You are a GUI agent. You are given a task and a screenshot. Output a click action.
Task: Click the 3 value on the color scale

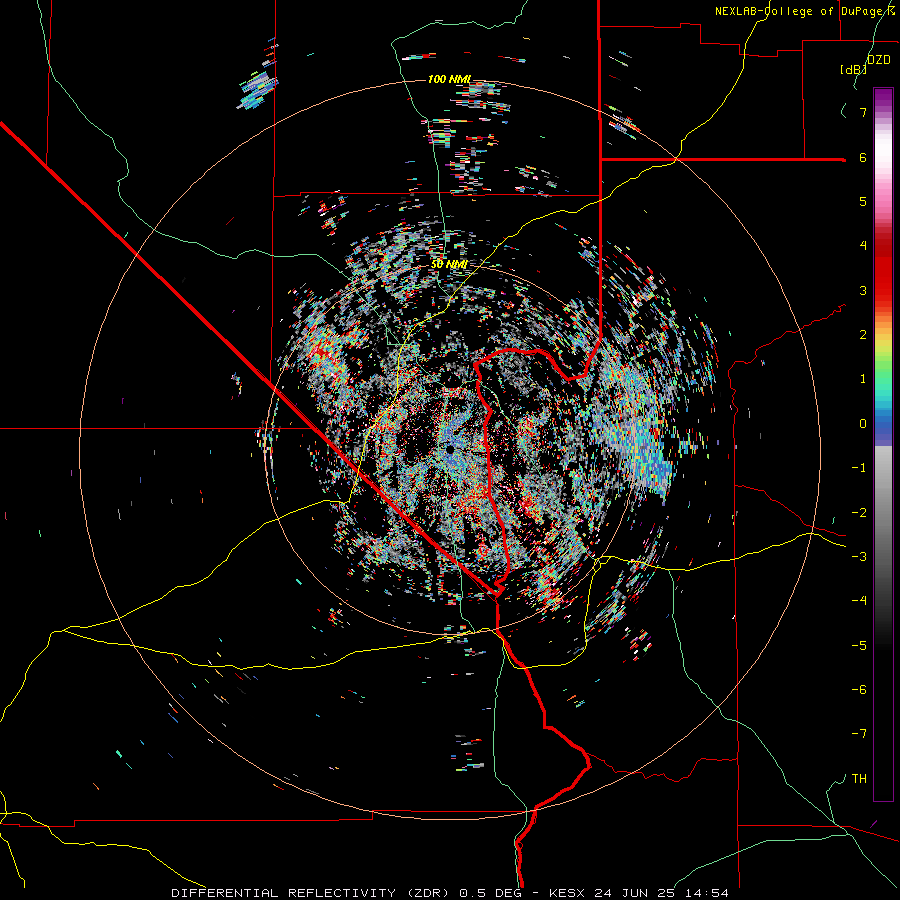click(863, 290)
